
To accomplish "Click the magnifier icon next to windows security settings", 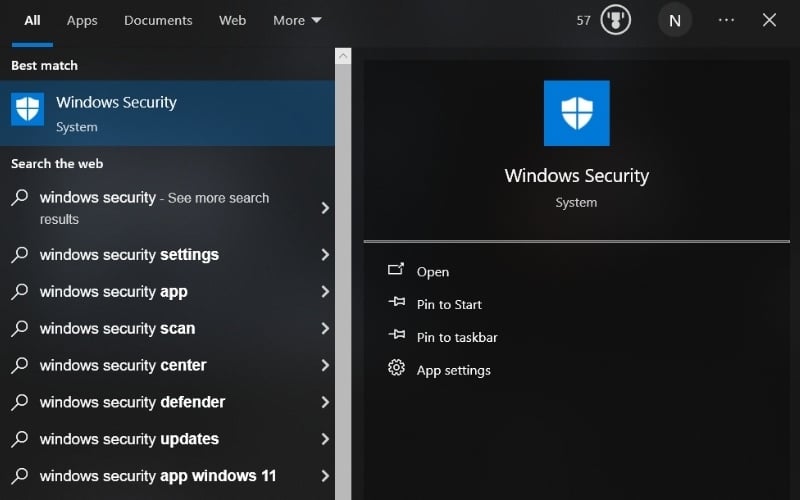I will click(19, 254).
